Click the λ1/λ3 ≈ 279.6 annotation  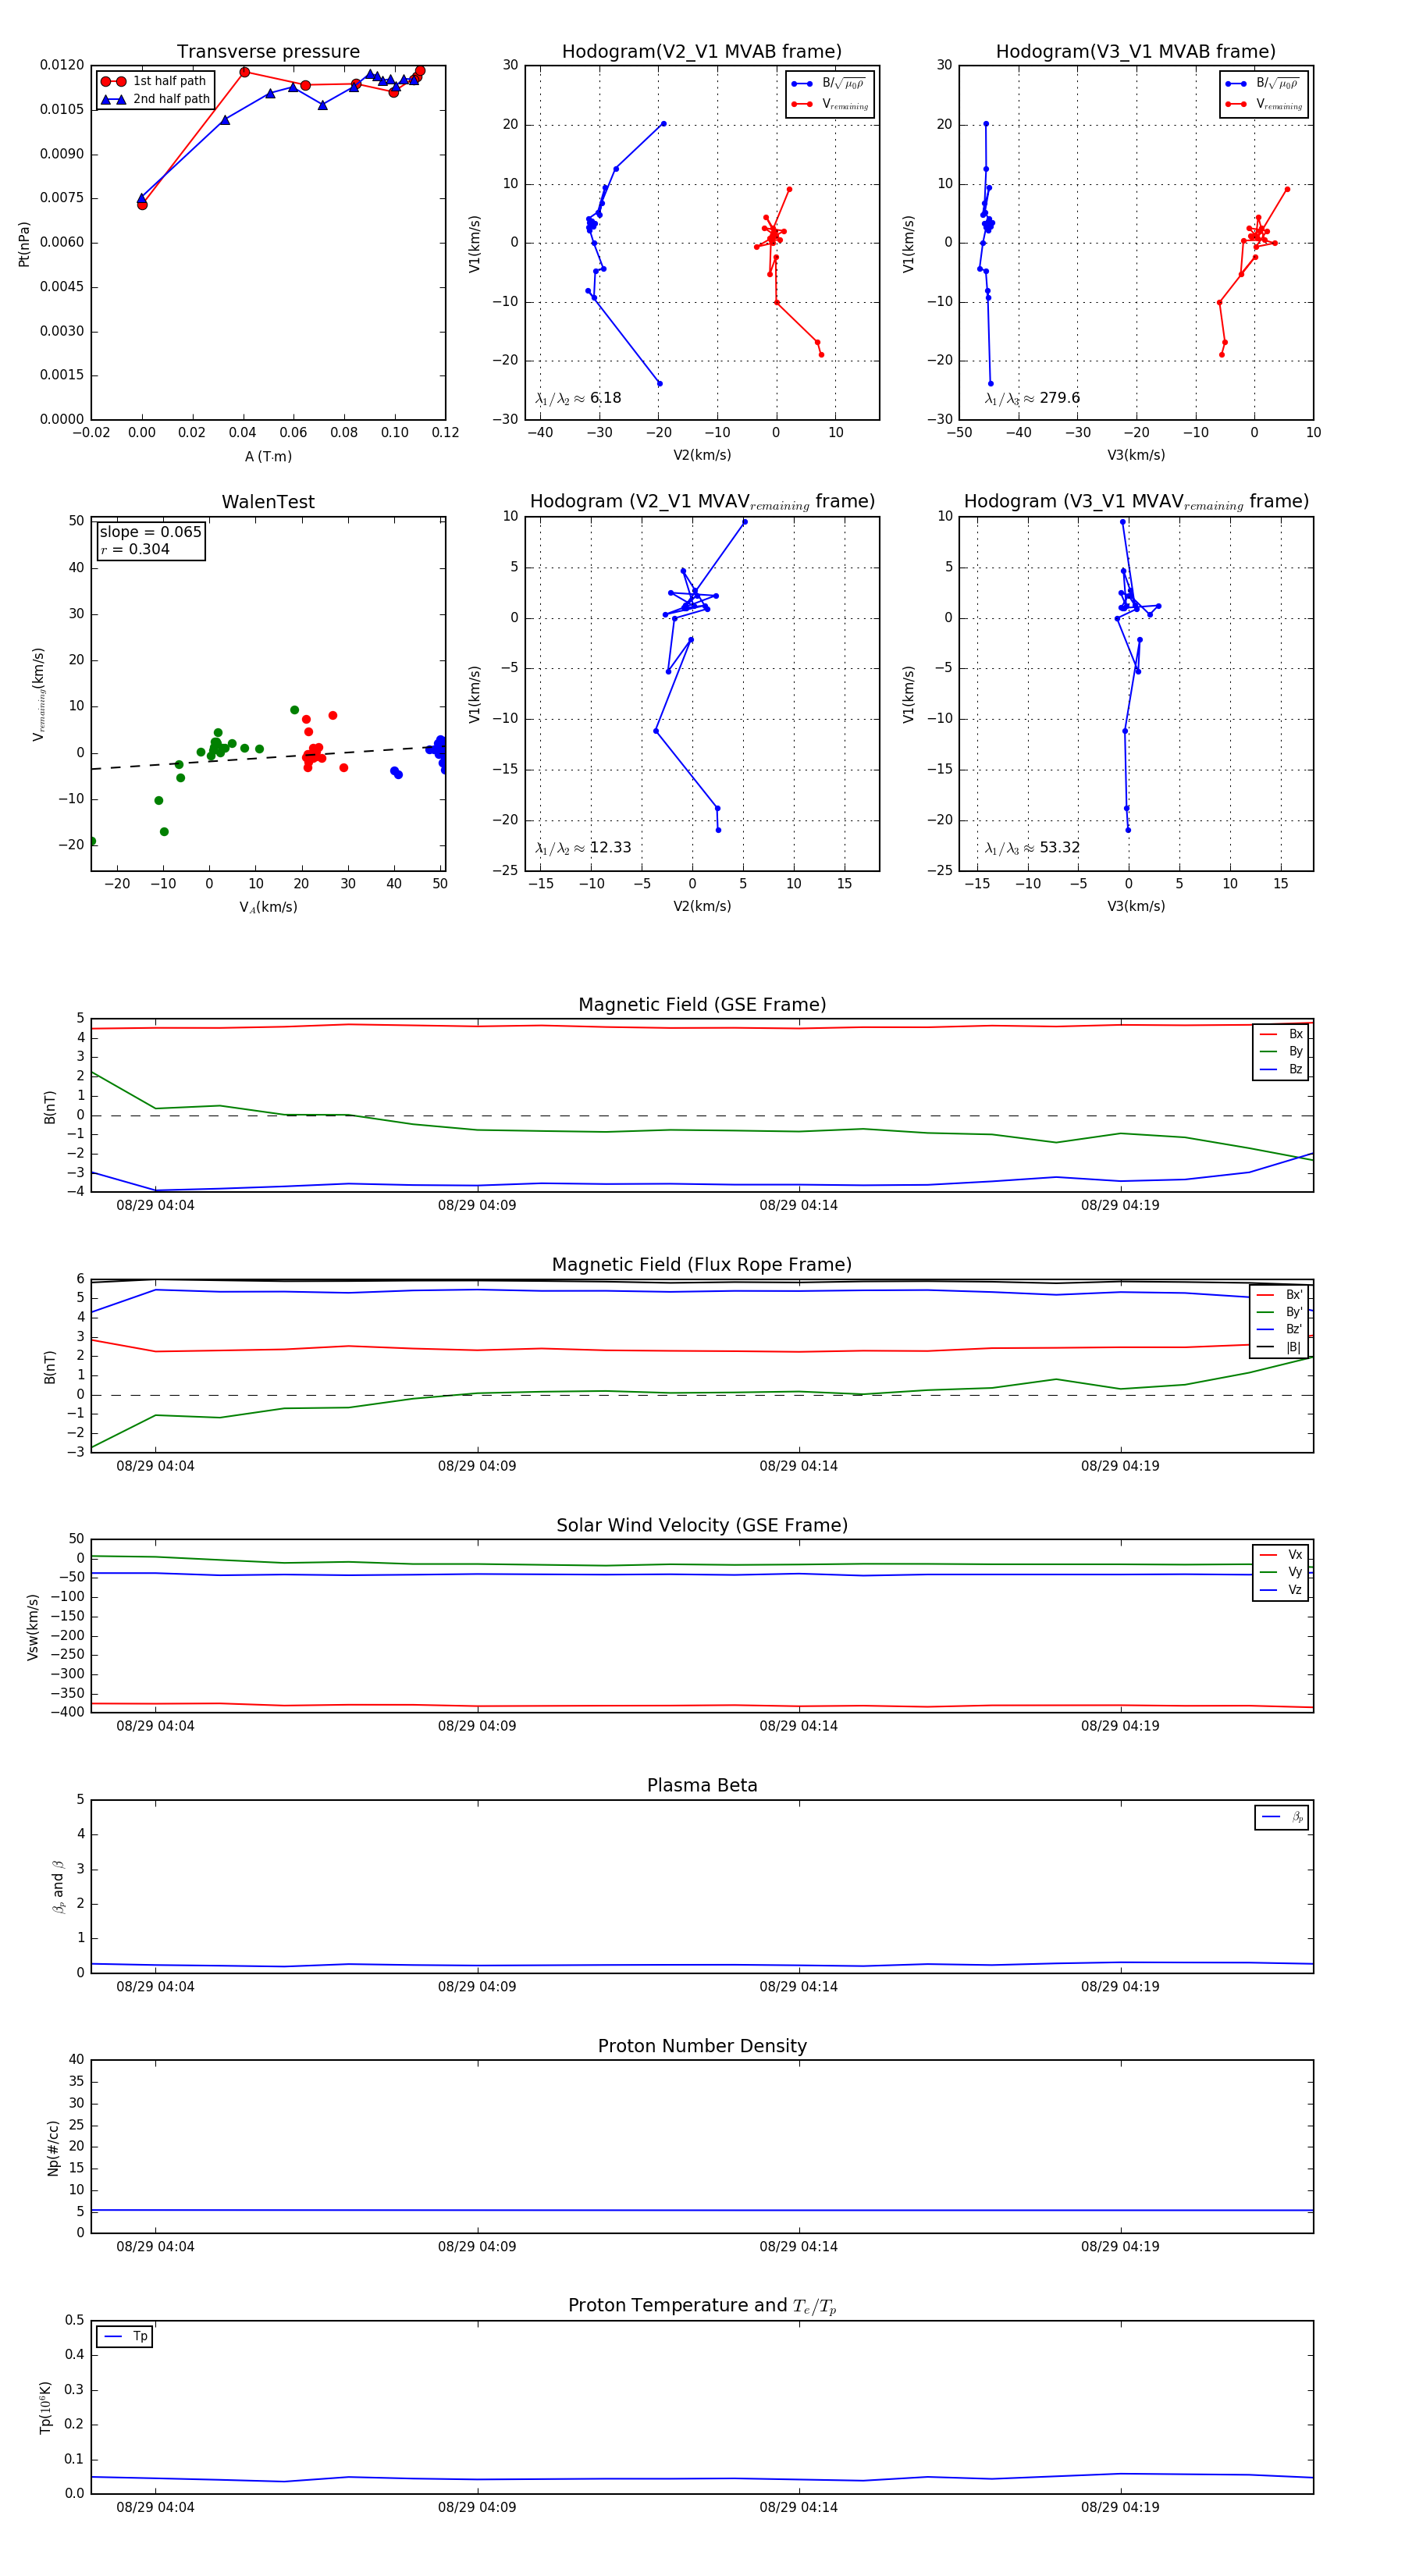pyautogui.click(x=1032, y=398)
